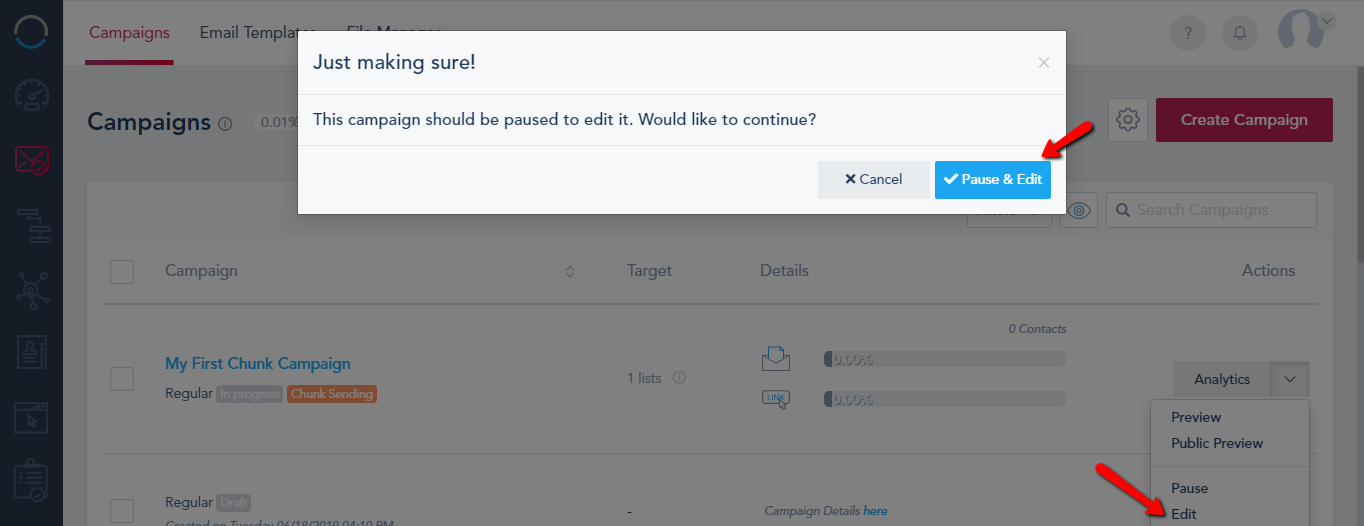
Task: Click the opened-emails progress bar
Action: click(x=944, y=358)
